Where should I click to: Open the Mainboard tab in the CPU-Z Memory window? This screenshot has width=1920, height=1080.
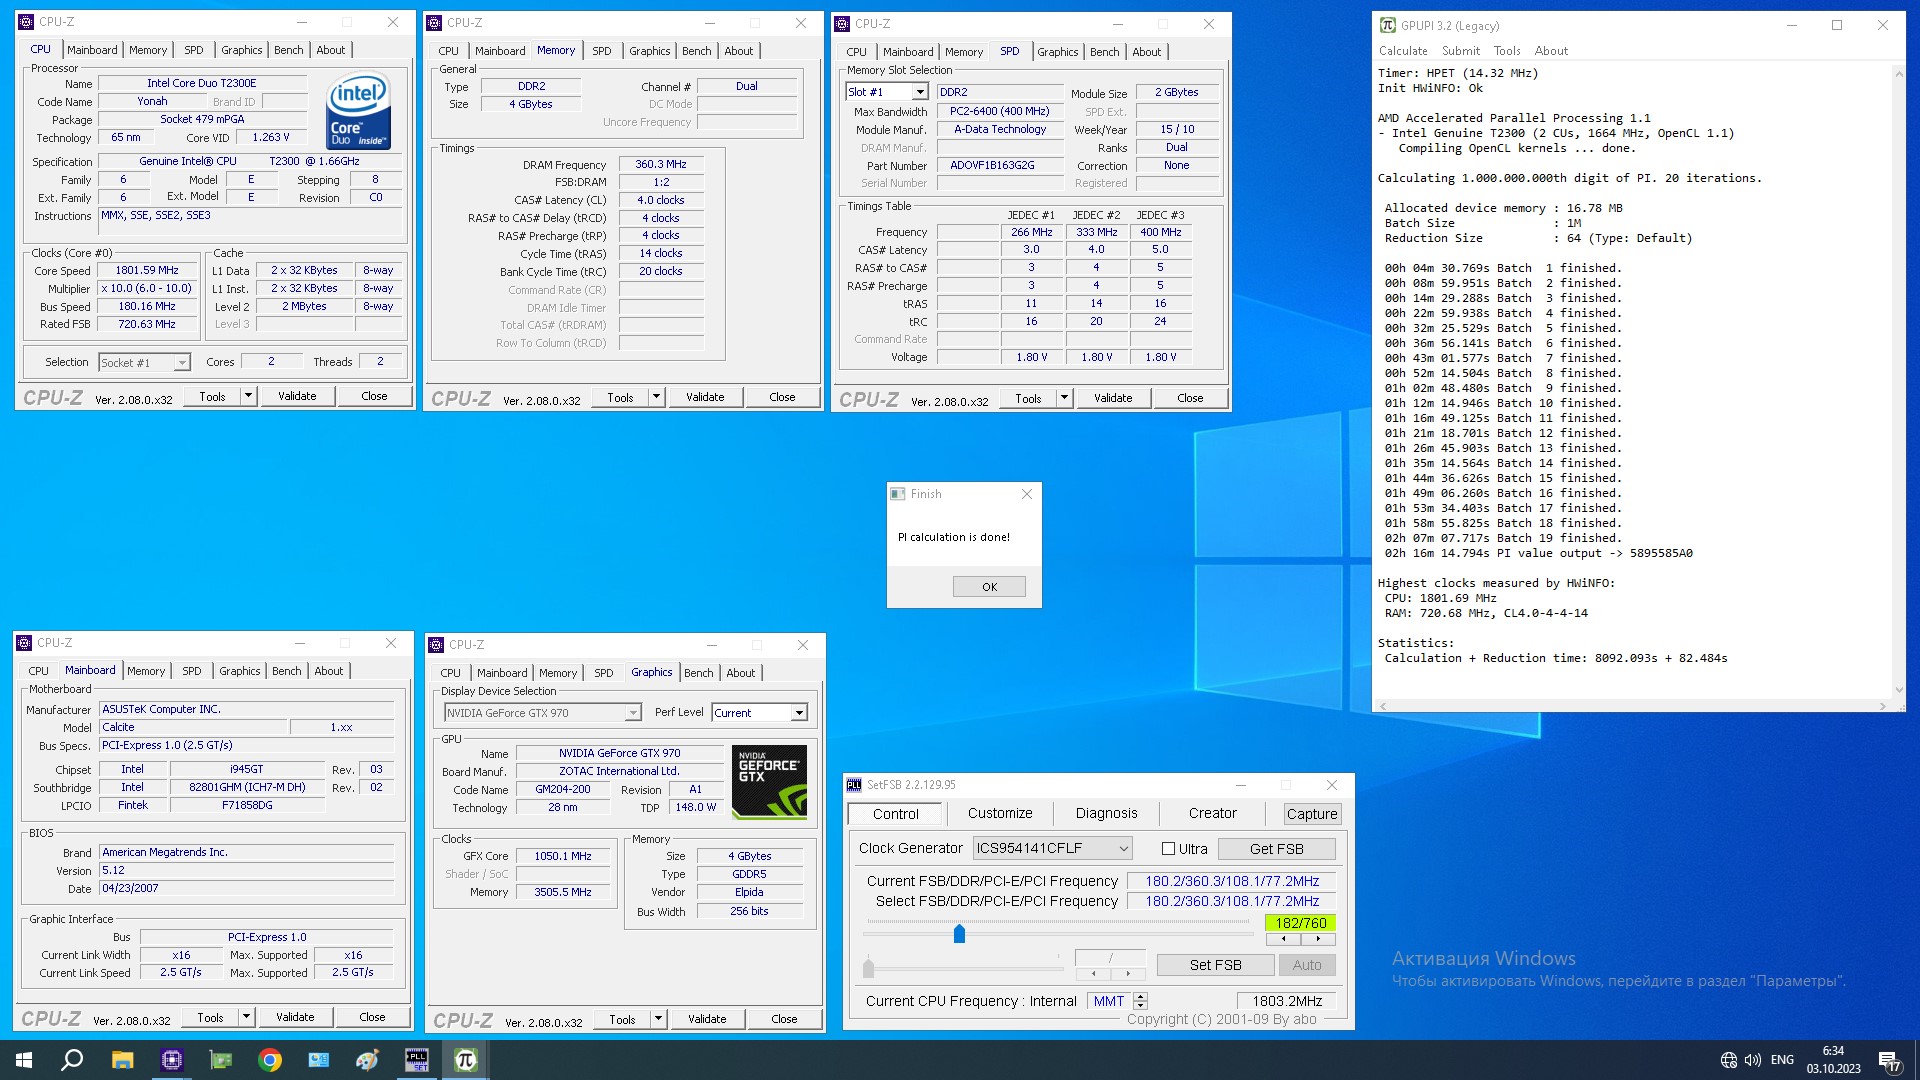[x=500, y=51]
